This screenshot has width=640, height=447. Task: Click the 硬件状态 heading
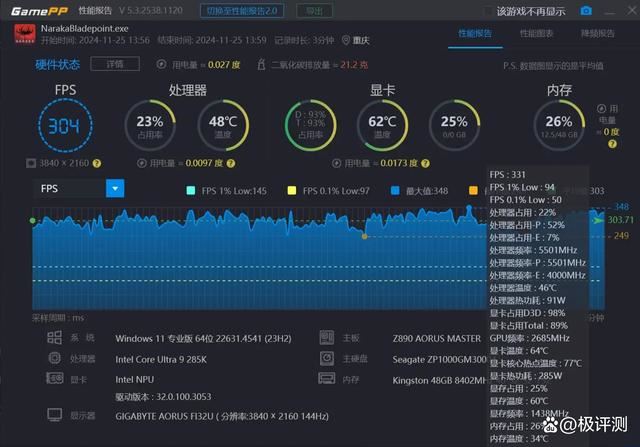pos(58,64)
